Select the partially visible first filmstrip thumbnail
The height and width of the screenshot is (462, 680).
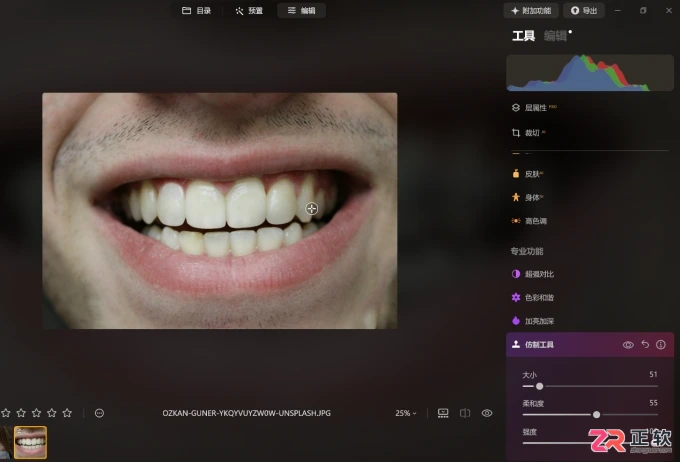6,442
